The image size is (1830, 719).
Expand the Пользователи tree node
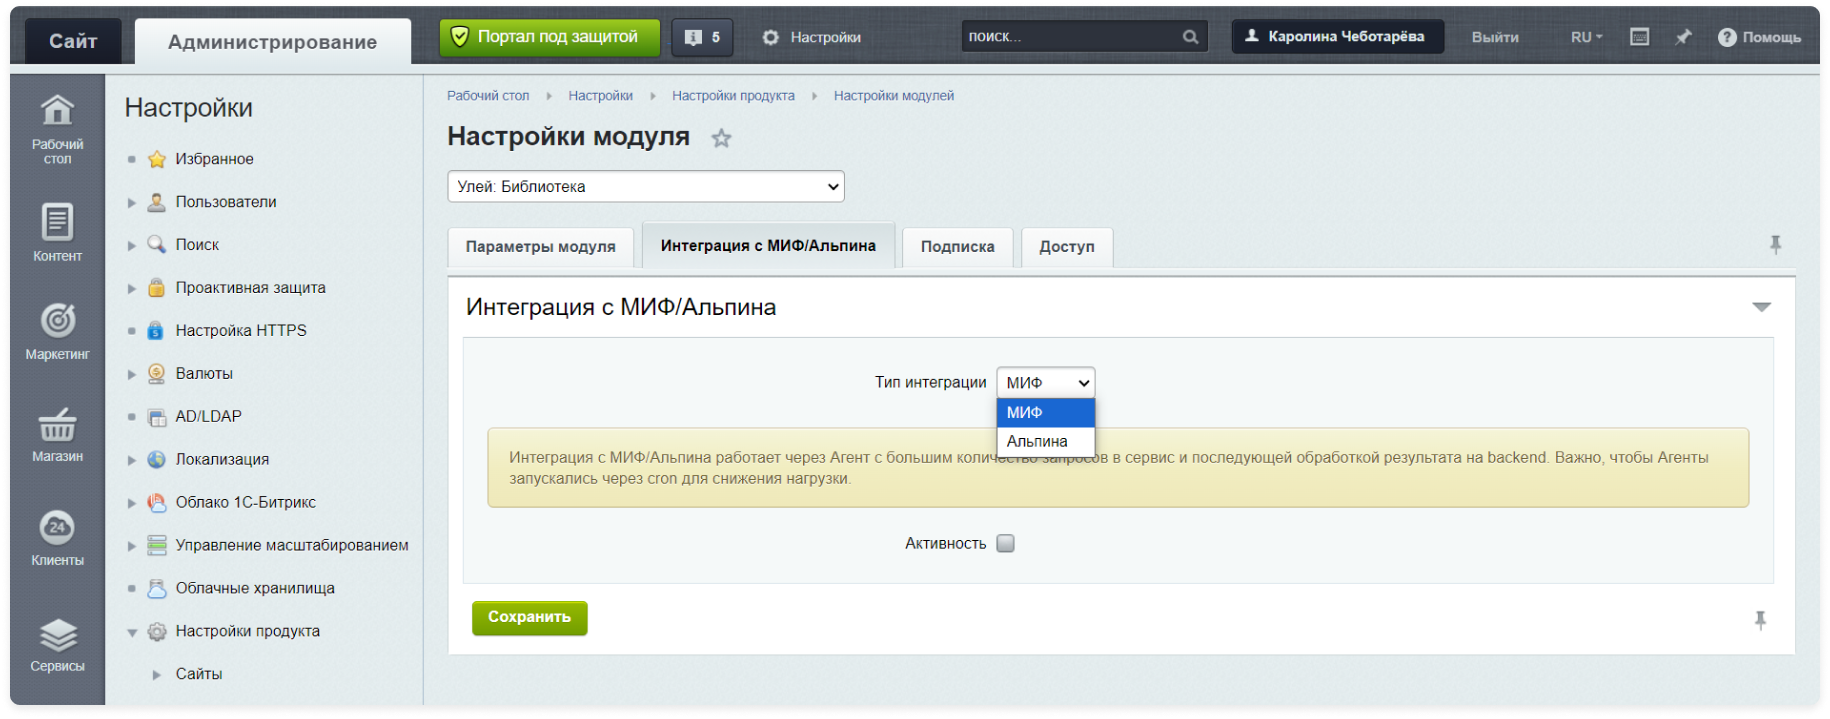(x=131, y=203)
